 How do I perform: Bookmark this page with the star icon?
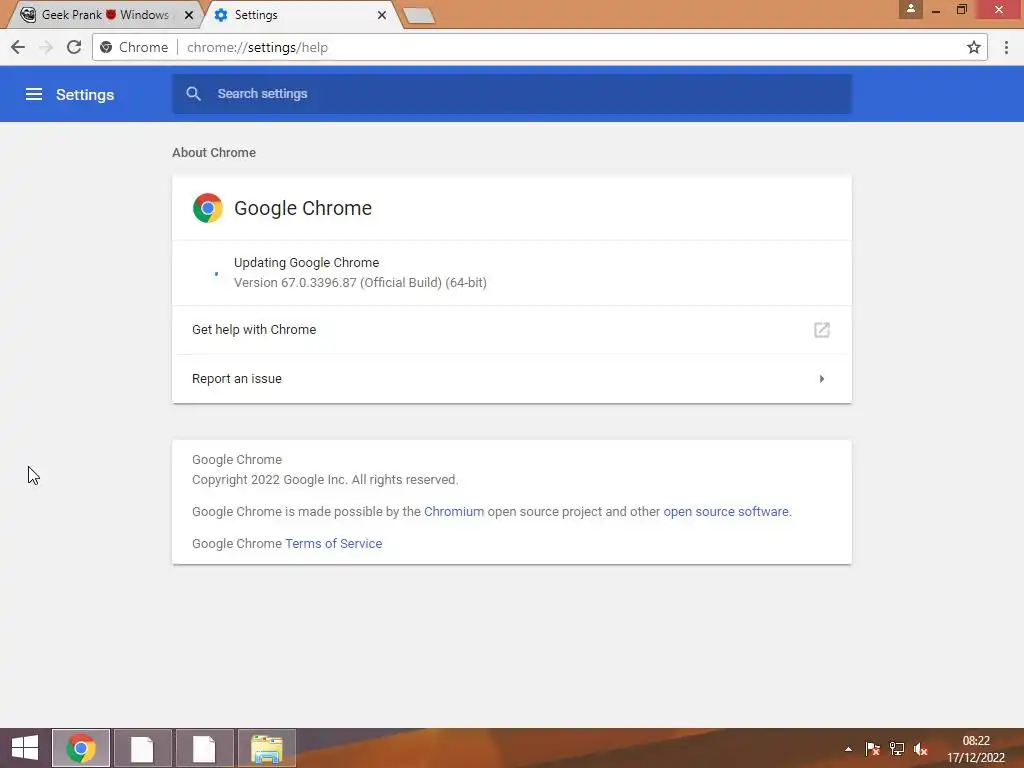[974, 47]
